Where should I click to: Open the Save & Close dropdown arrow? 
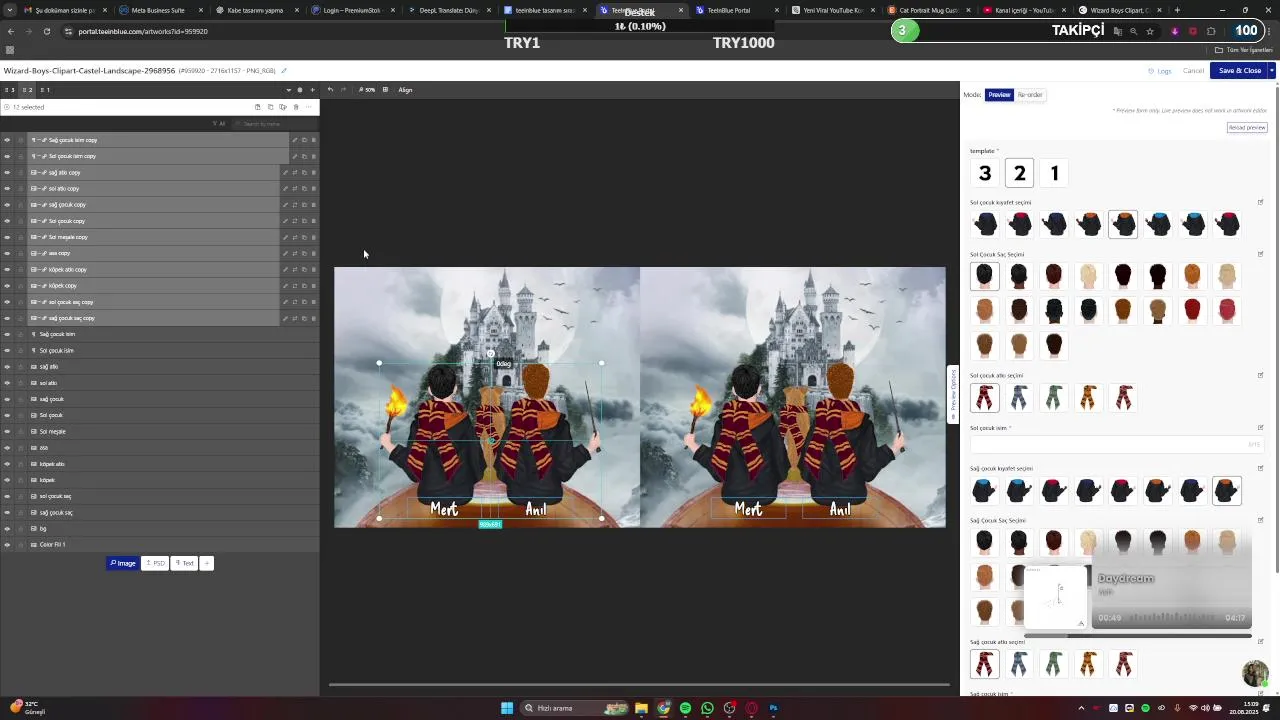(1271, 71)
